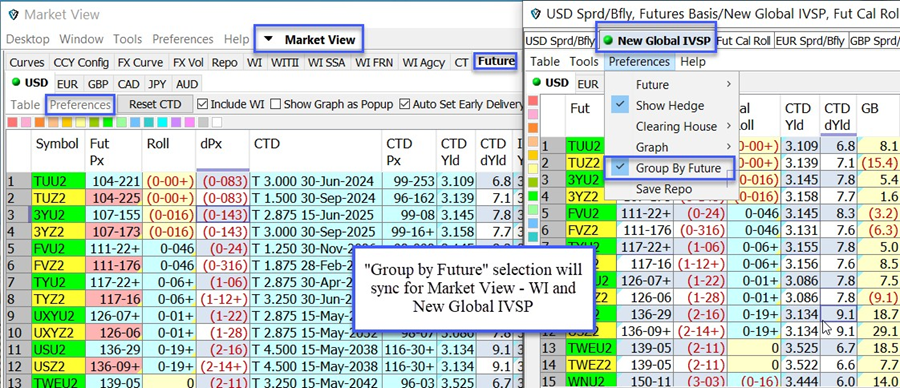Open Help menu in Market View window

click(236, 39)
